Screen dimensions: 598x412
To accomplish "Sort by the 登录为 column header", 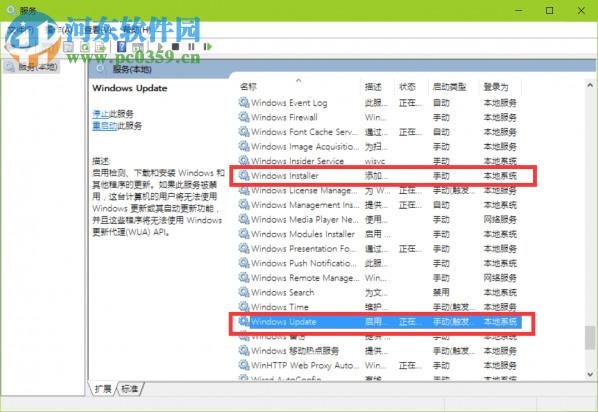I will click(x=496, y=87).
